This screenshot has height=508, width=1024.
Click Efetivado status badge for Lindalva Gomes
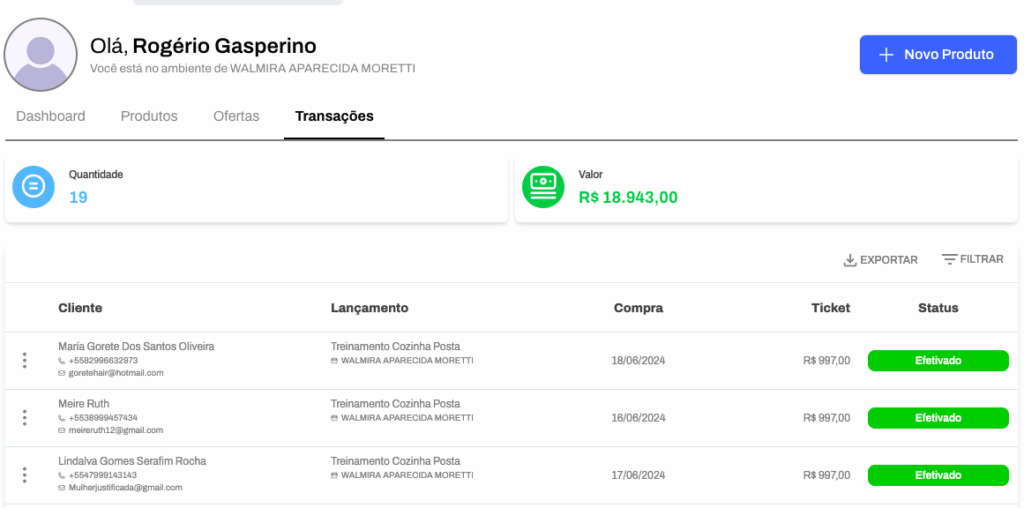938,475
